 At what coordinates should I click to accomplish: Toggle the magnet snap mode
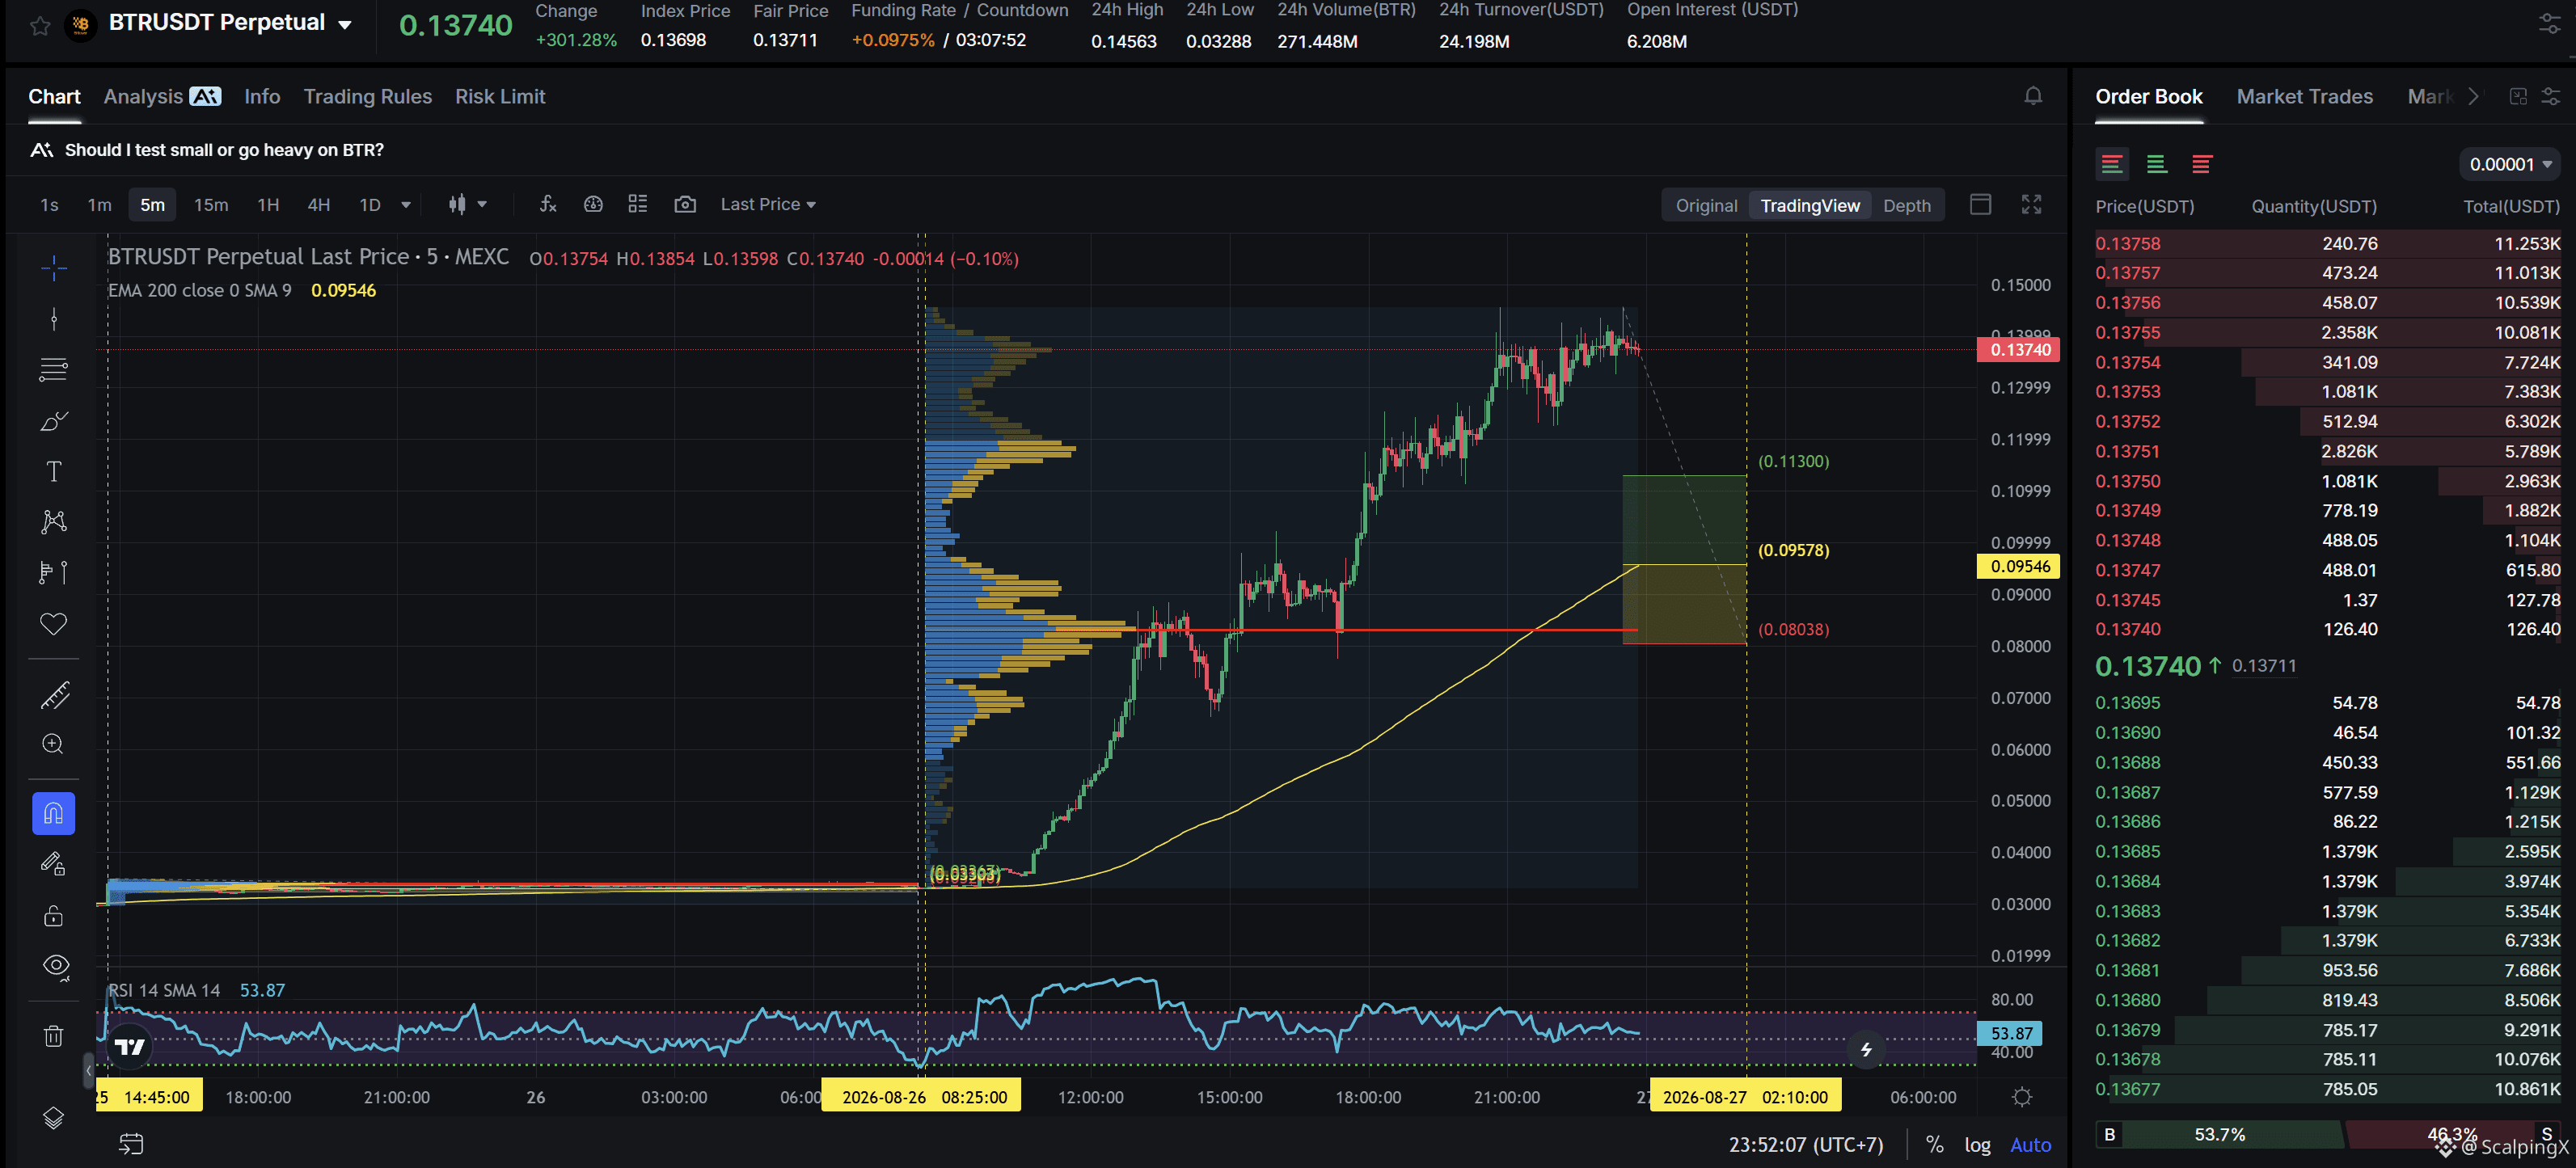pyautogui.click(x=54, y=814)
